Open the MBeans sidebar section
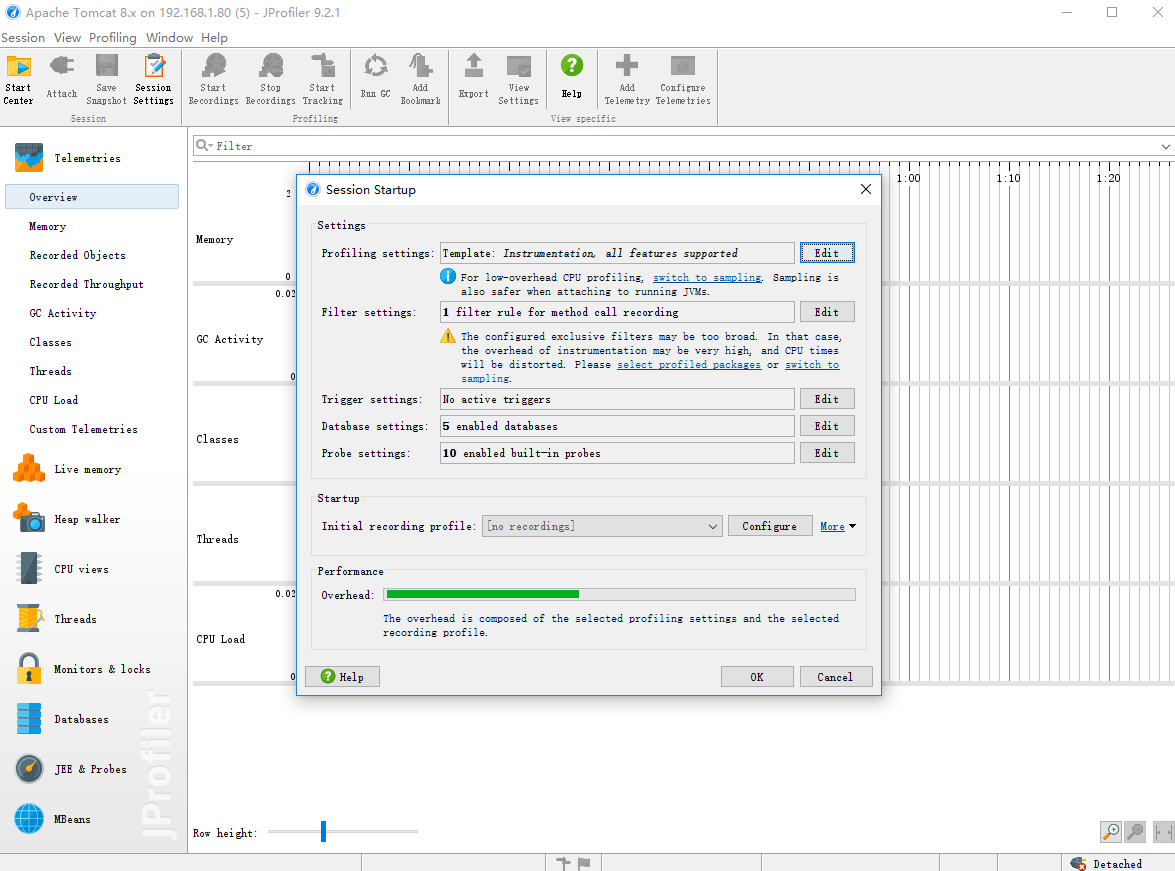 [52, 819]
